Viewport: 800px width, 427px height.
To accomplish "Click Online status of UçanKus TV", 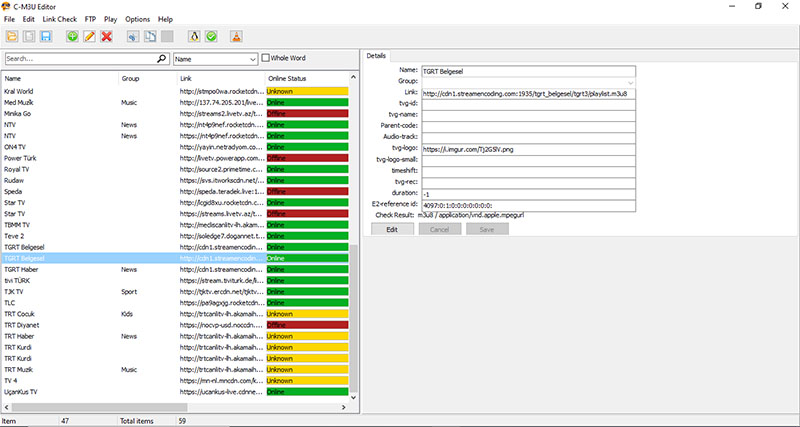I will click(x=307, y=392).
